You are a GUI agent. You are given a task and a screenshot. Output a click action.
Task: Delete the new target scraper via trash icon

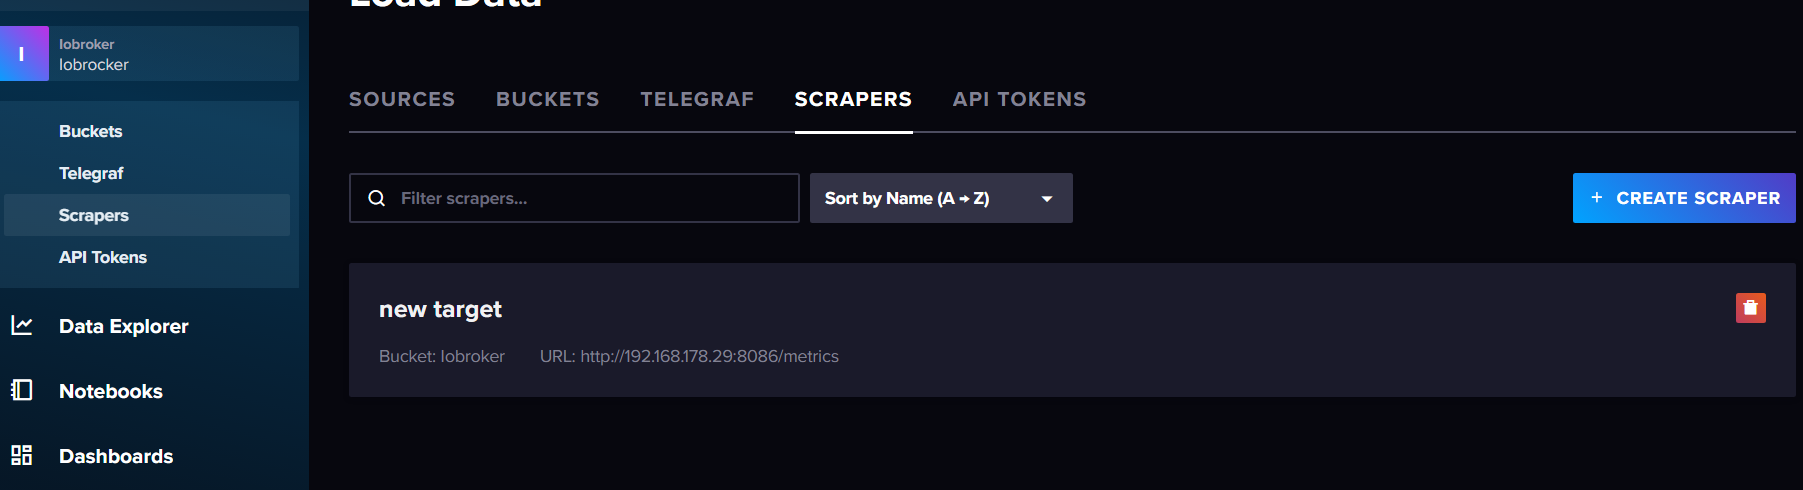pyautogui.click(x=1750, y=308)
